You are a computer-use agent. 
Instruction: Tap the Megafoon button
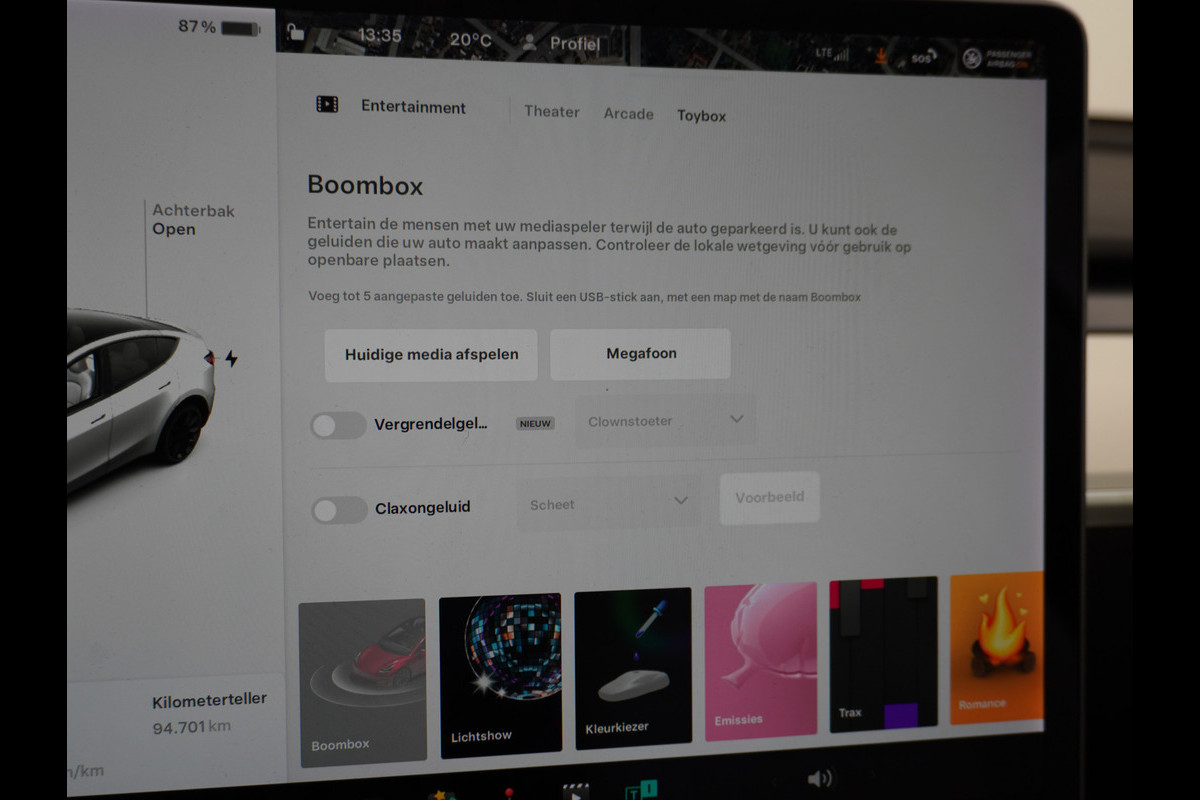pyautogui.click(x=641, y=354)
